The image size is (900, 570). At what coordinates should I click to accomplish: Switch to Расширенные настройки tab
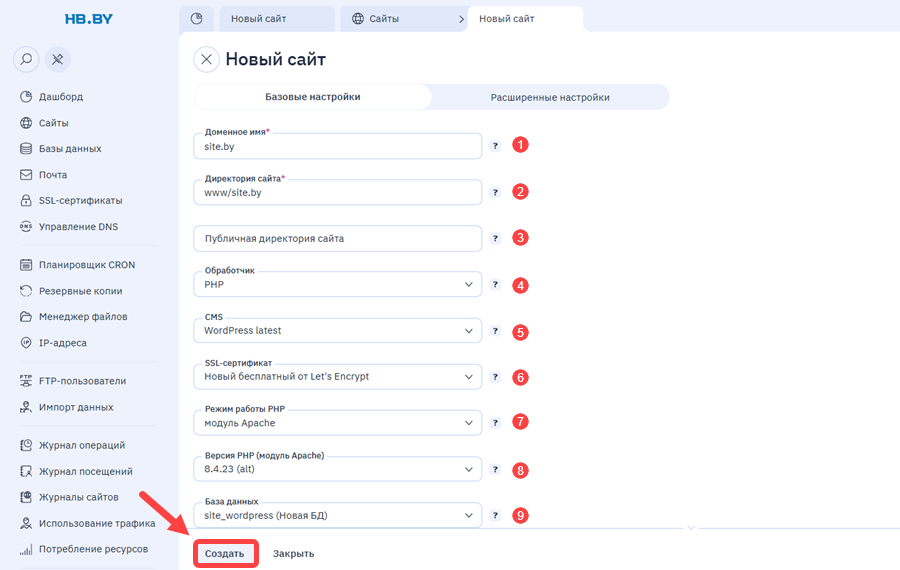[x=550, y=97]
